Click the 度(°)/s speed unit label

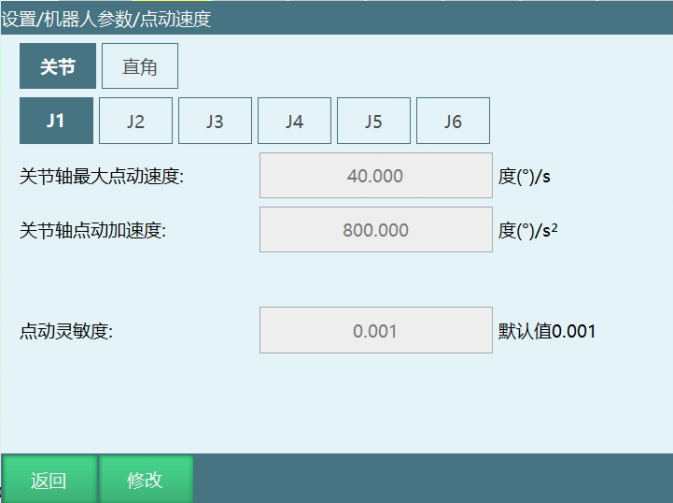pyautogui.click(x=525, y=176)
